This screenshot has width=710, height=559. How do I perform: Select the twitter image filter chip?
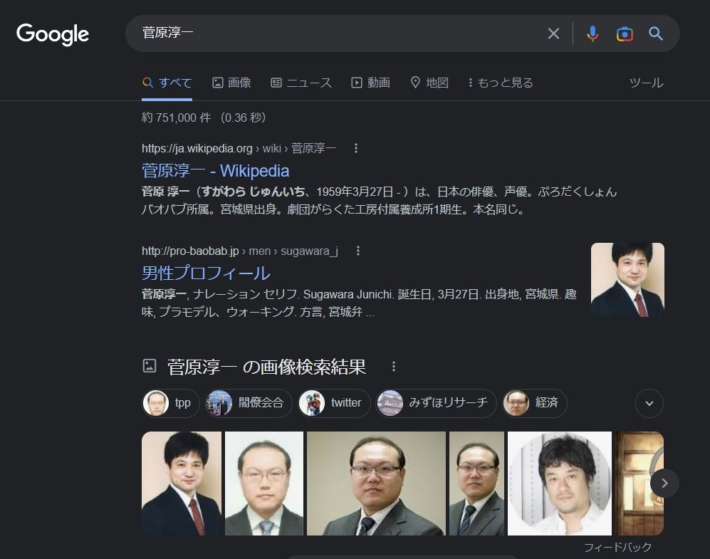pyautogui.click(x=334, y=403)
